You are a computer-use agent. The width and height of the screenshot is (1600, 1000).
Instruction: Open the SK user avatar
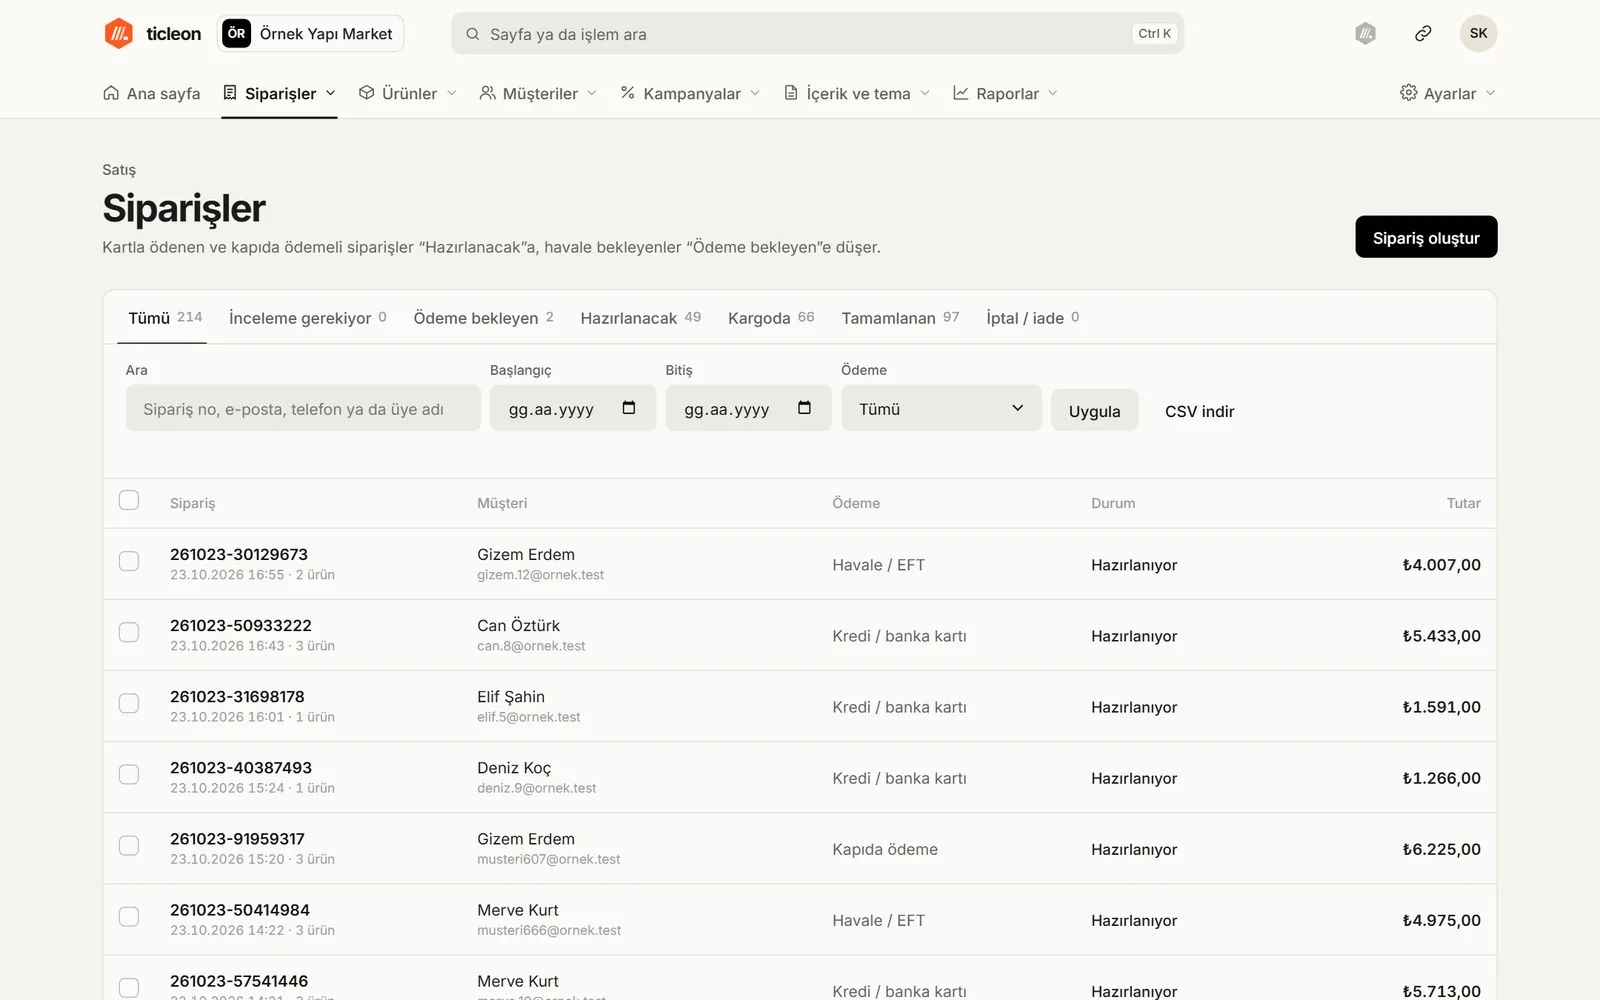(1478, 33)
